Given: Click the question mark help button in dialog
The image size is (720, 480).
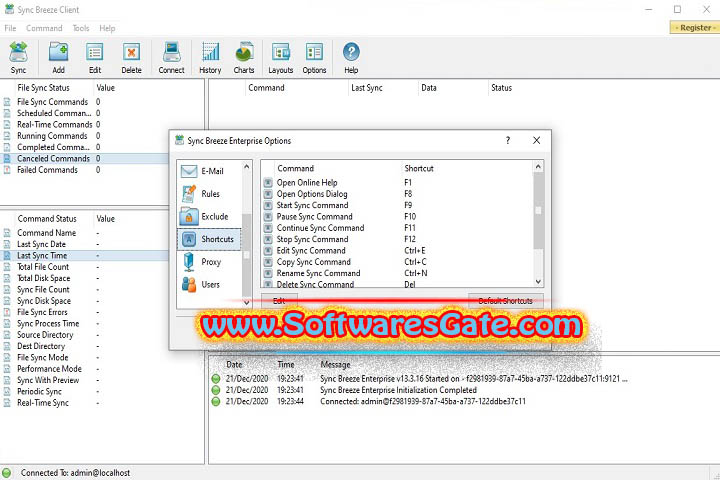Looking at the screenshot, I should (x=508, y=141).
